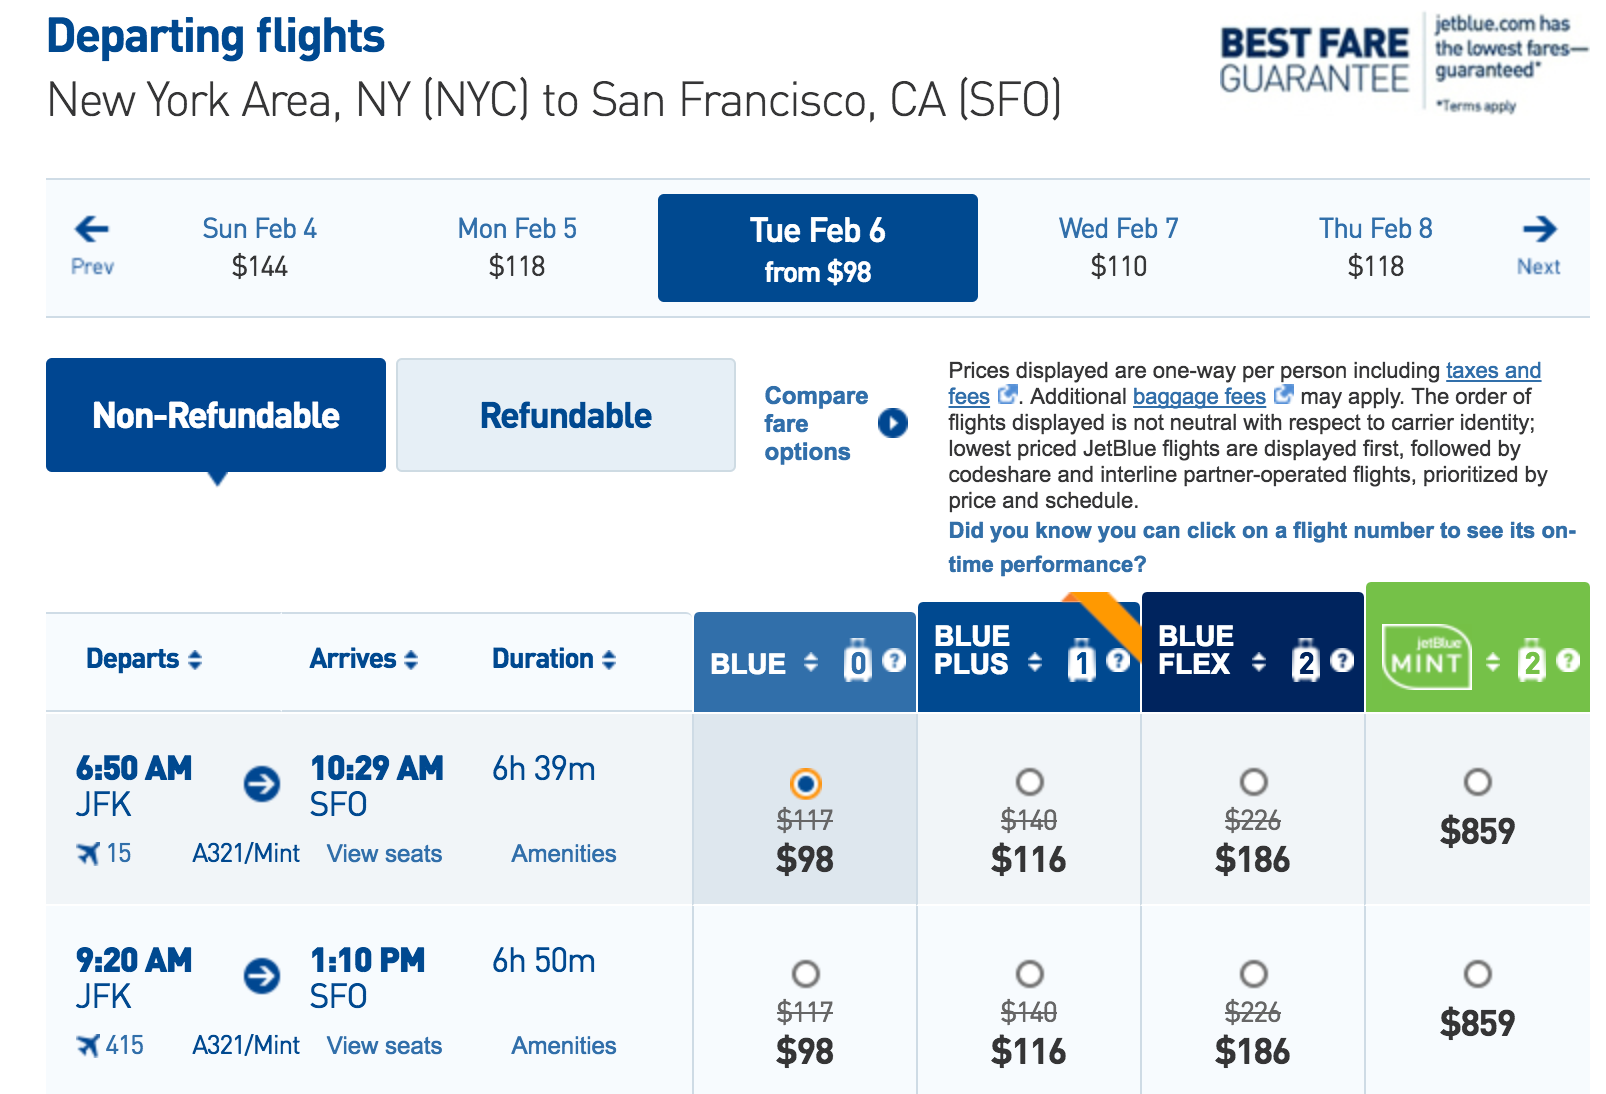Click the Blue Plus help question mark
Screen dimensions: 1606x1094
pyautogui.click(x=1119, y=660)
